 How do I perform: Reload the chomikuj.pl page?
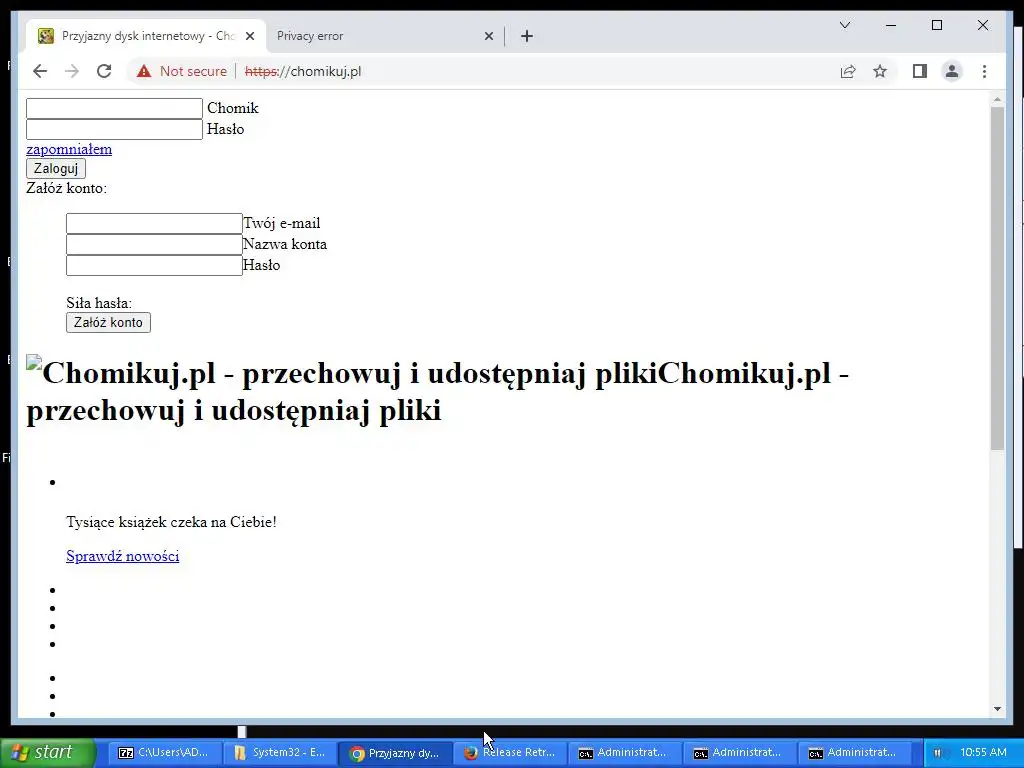pyautogui.click(x=104, y=71)
